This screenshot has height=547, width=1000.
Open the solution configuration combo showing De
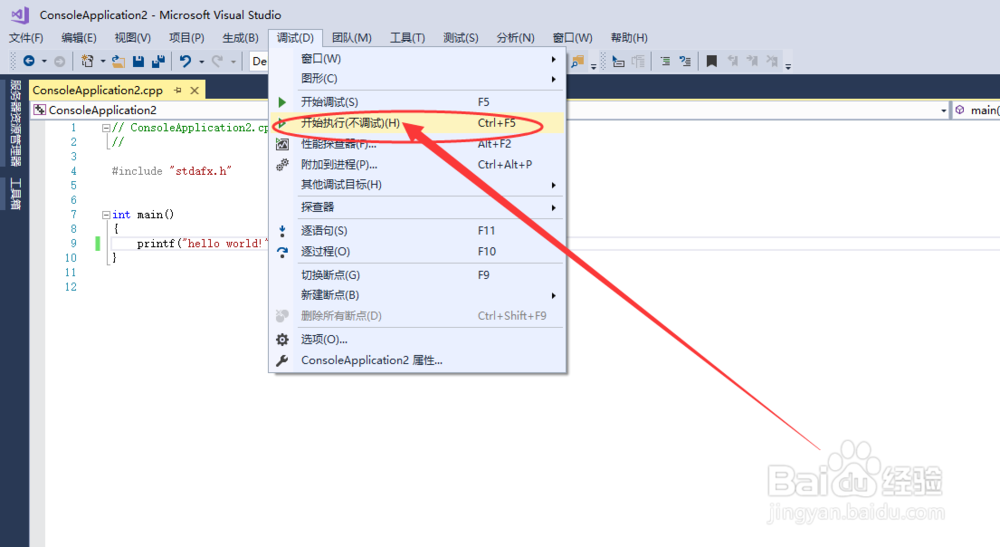(x=259, y=61)
